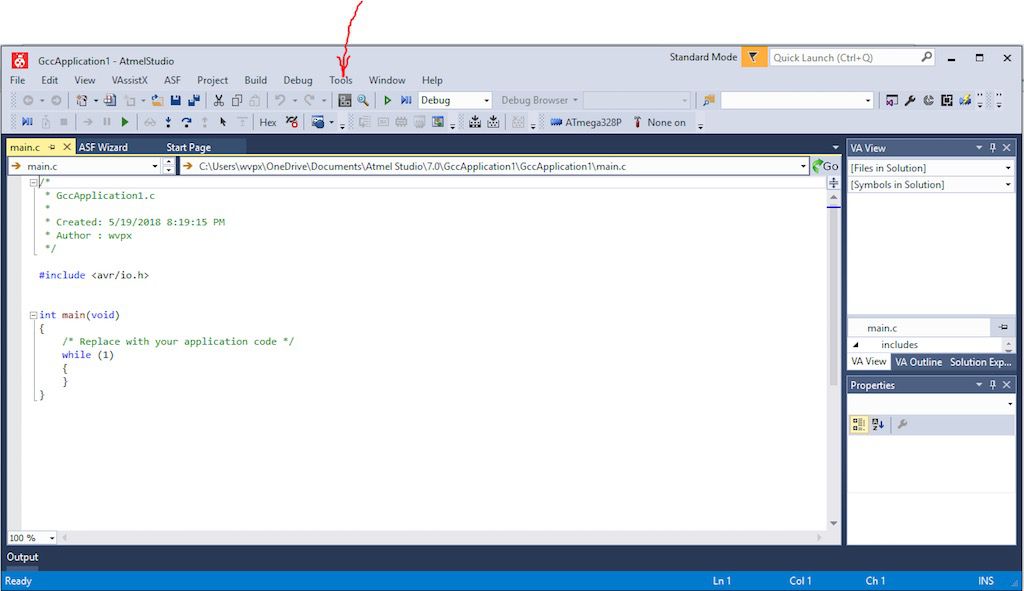Switch to the VA Outline tab
Viewport: 1024px width, 591px height.
(918, 362)
